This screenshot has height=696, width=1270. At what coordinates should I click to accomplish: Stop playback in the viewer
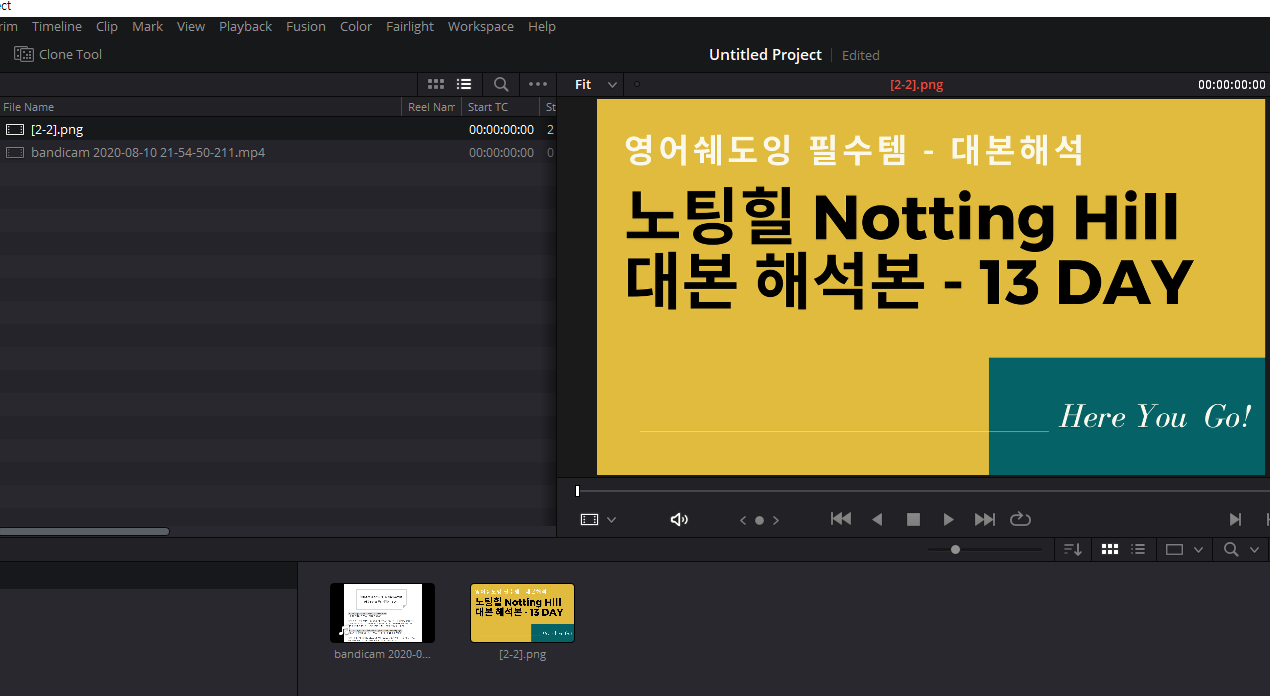point(913,519)
